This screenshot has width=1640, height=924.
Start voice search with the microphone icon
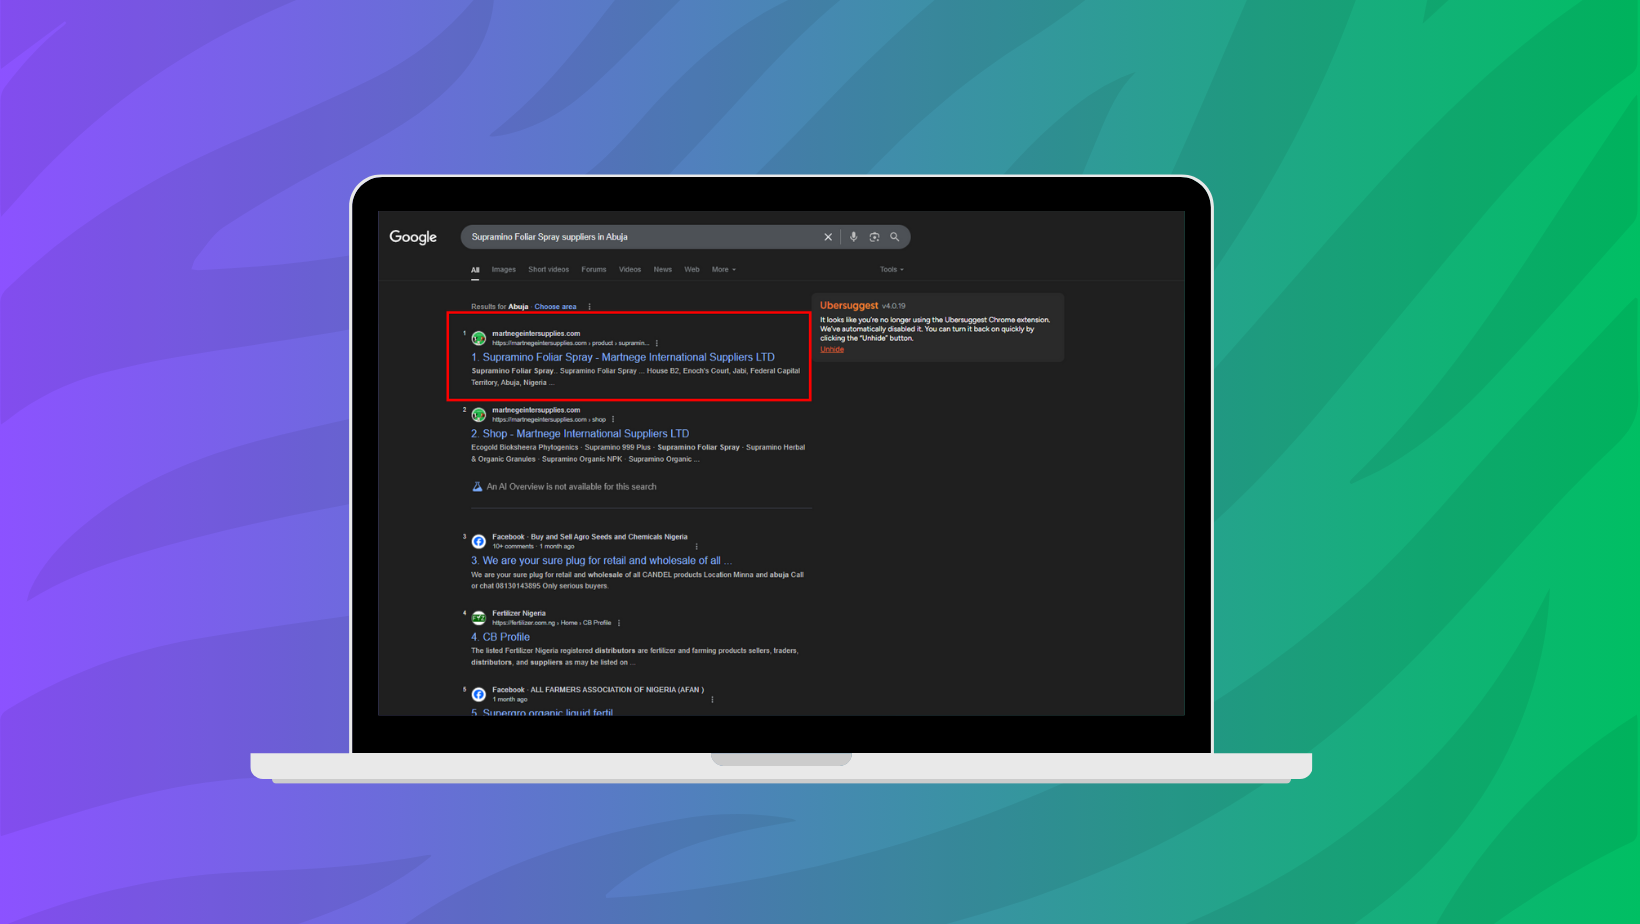(x=853, y=237)
